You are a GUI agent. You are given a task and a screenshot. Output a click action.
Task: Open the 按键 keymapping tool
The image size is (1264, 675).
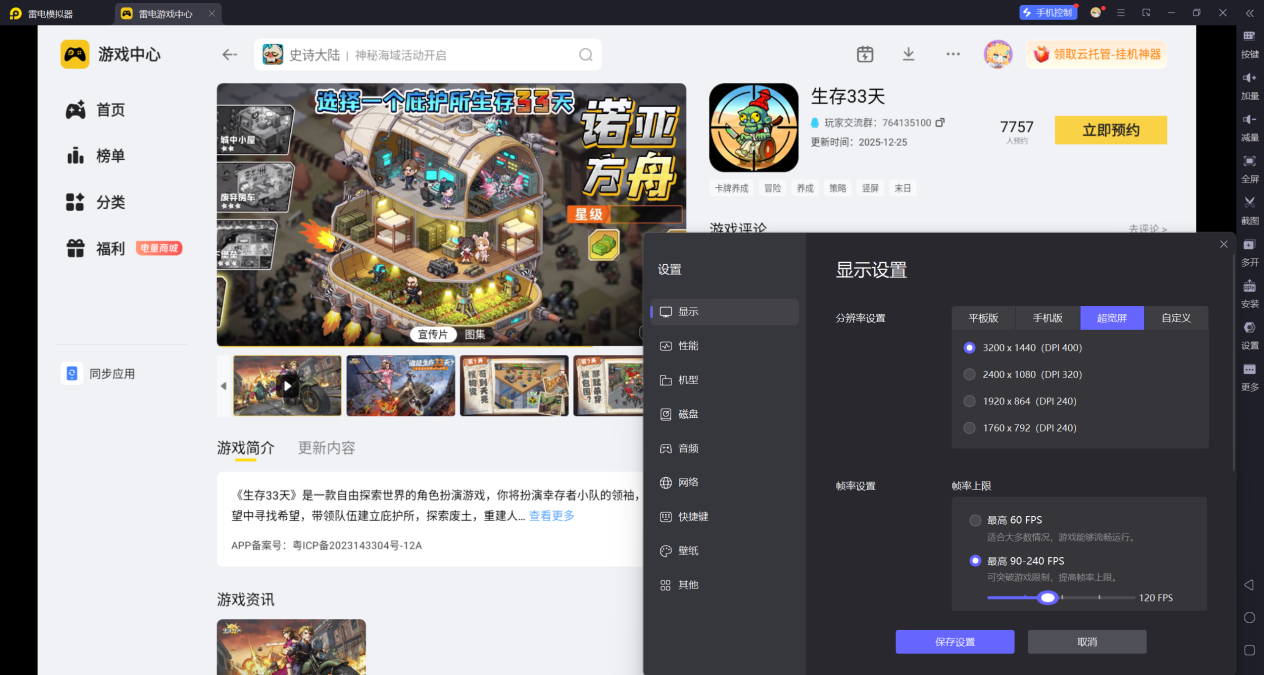pyautogui.click(x=1249, y=44)
